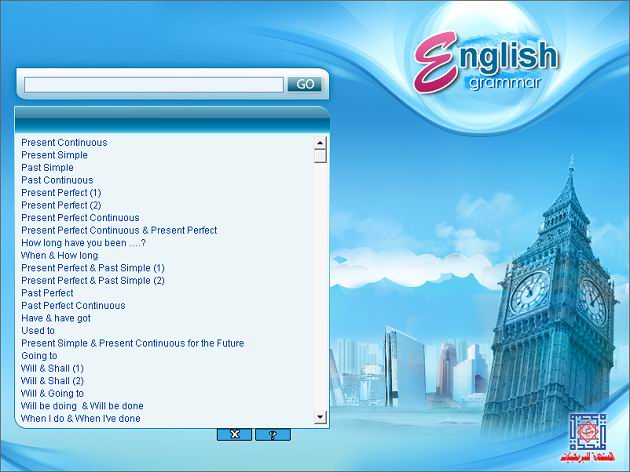Open the Present Continuous lesson
Screen dimensions: 630x472
(64, 143)
